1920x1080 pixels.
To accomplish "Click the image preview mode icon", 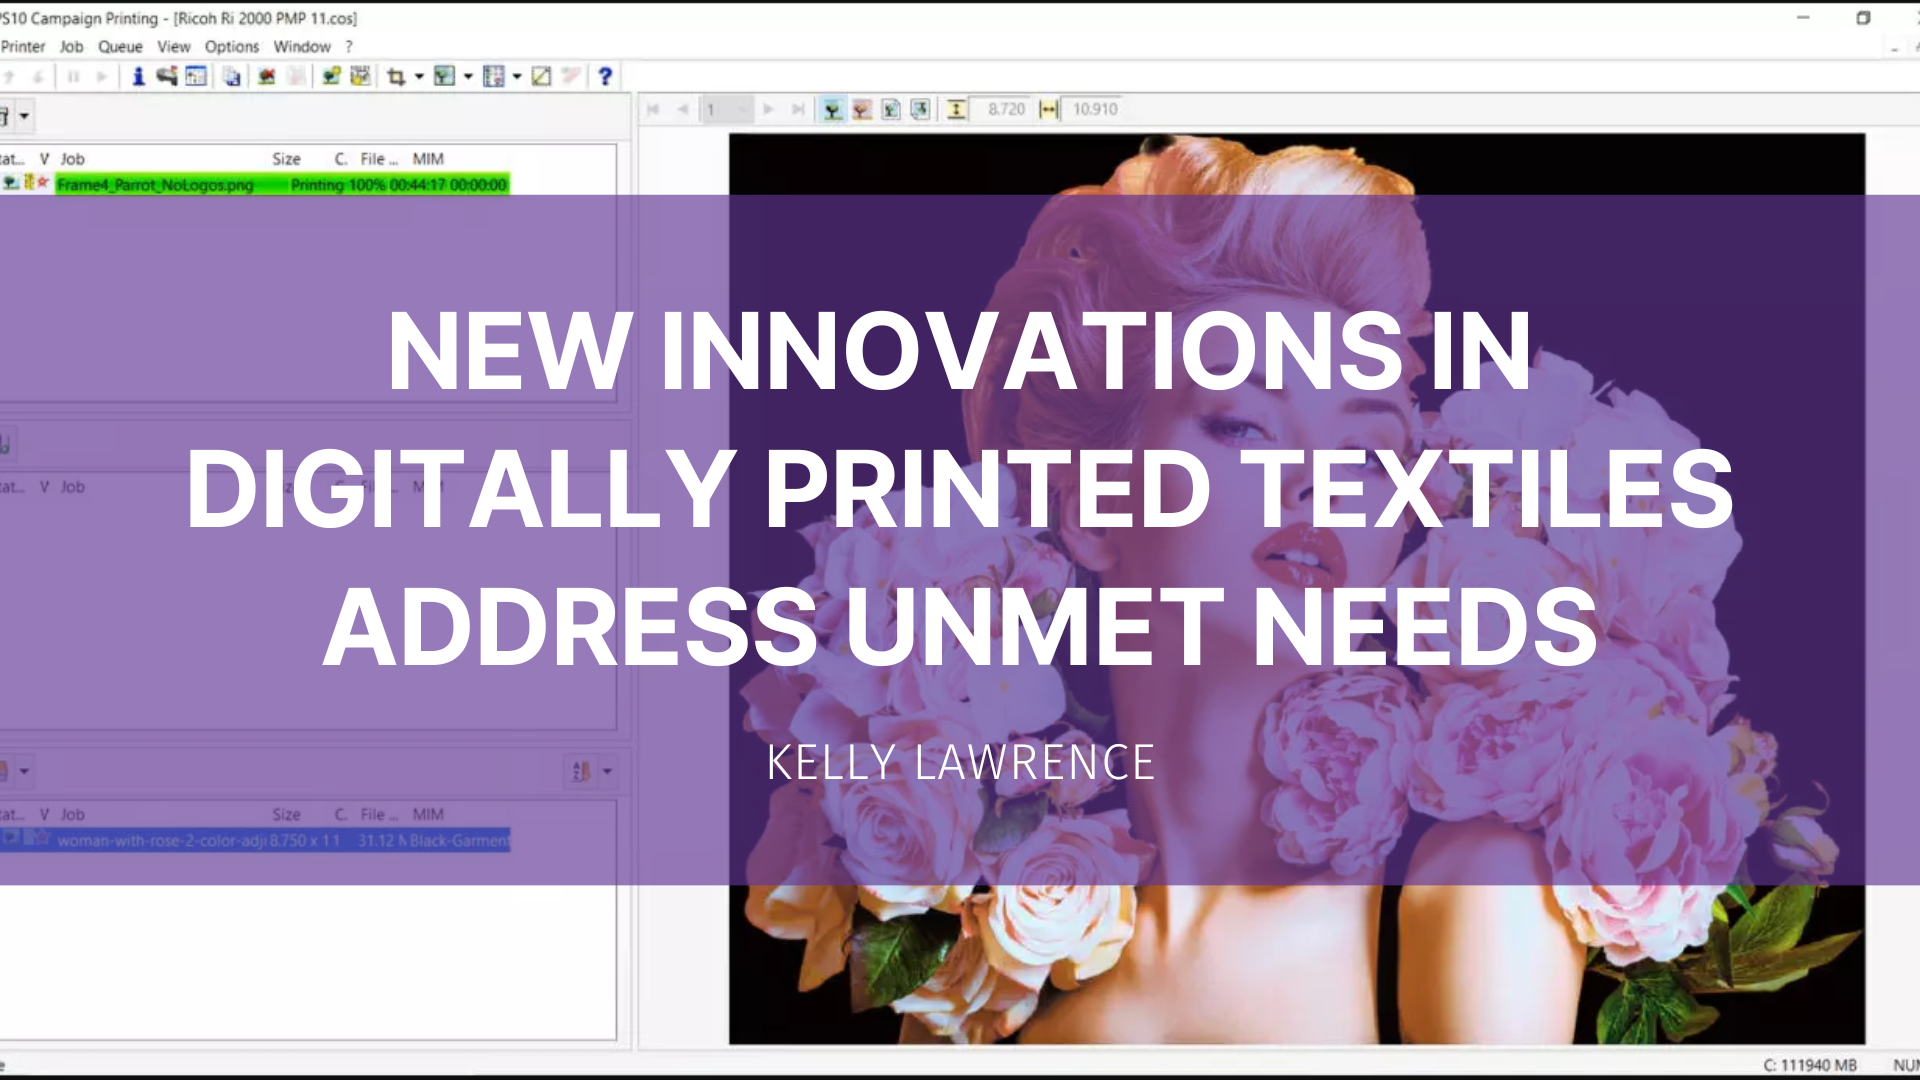I will pos(445,76).
